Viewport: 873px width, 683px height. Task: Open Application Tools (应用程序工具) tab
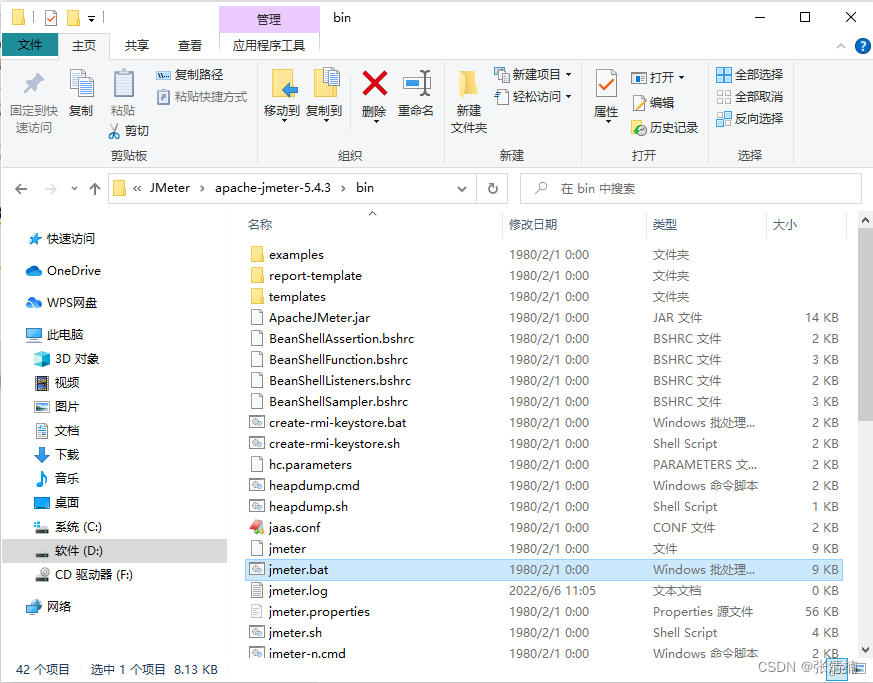pyautogui.click(x=269, y=46)
